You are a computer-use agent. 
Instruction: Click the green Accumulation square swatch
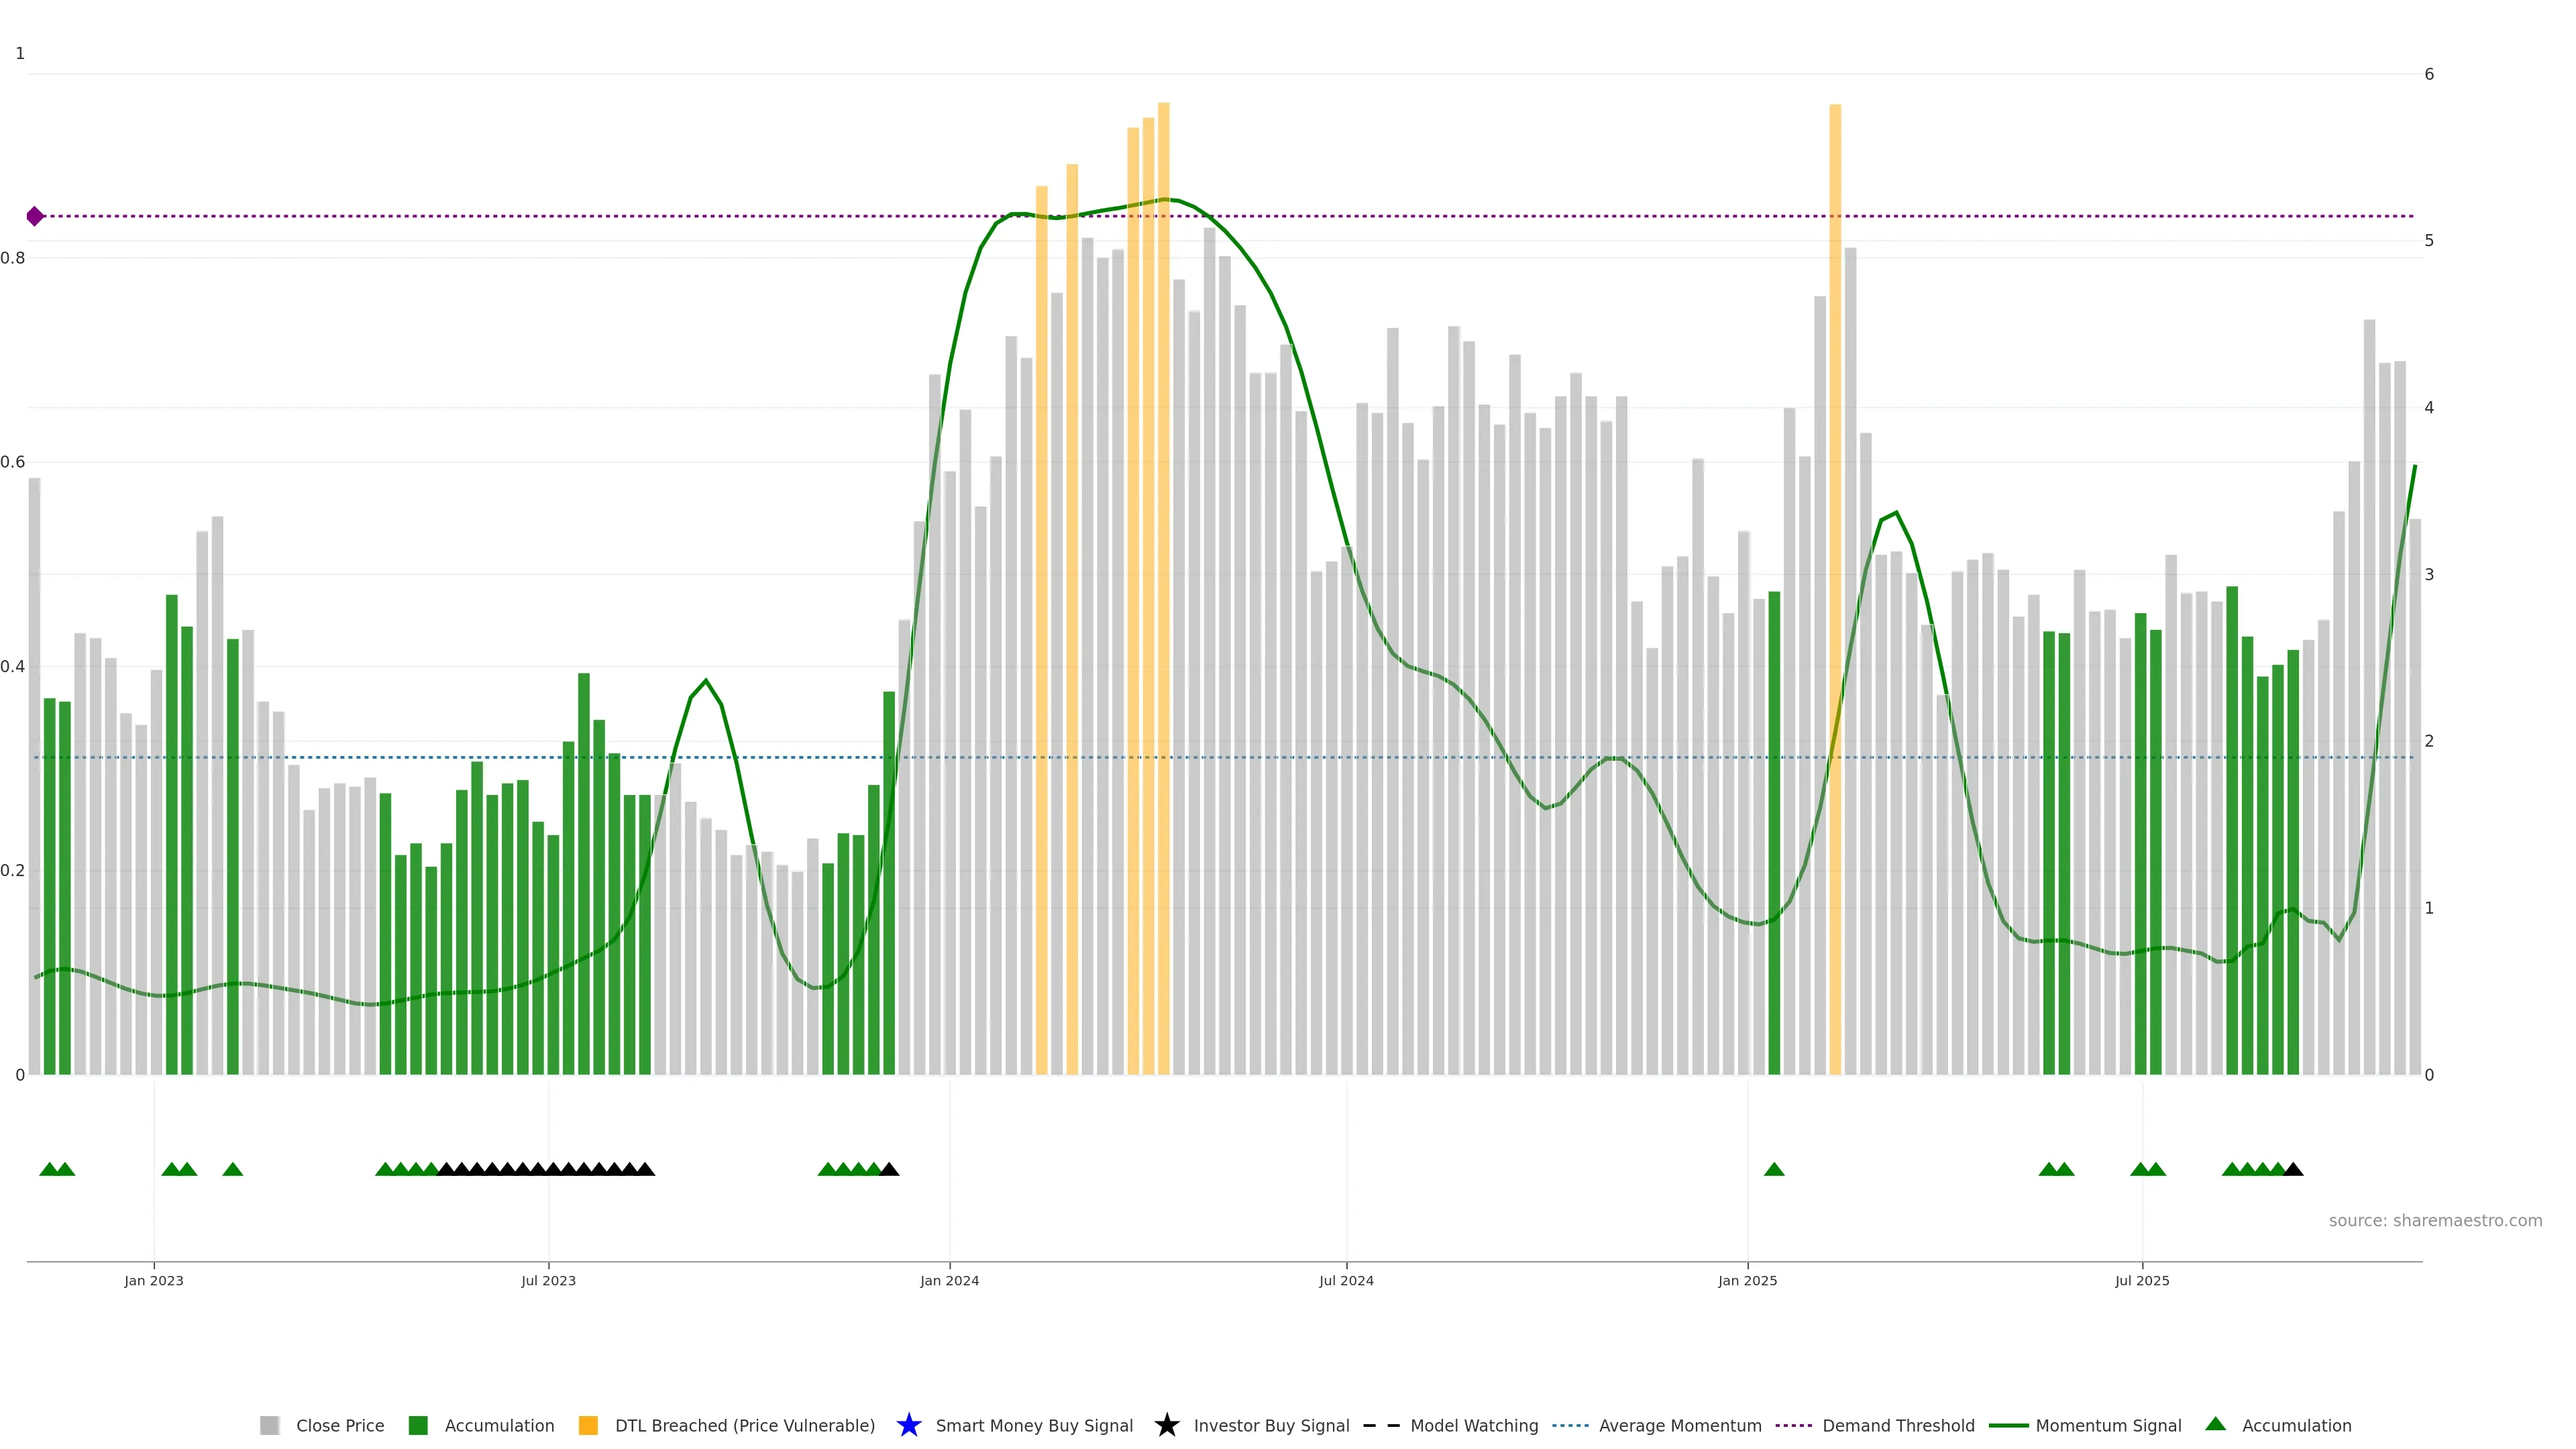tap(418, 1425)
